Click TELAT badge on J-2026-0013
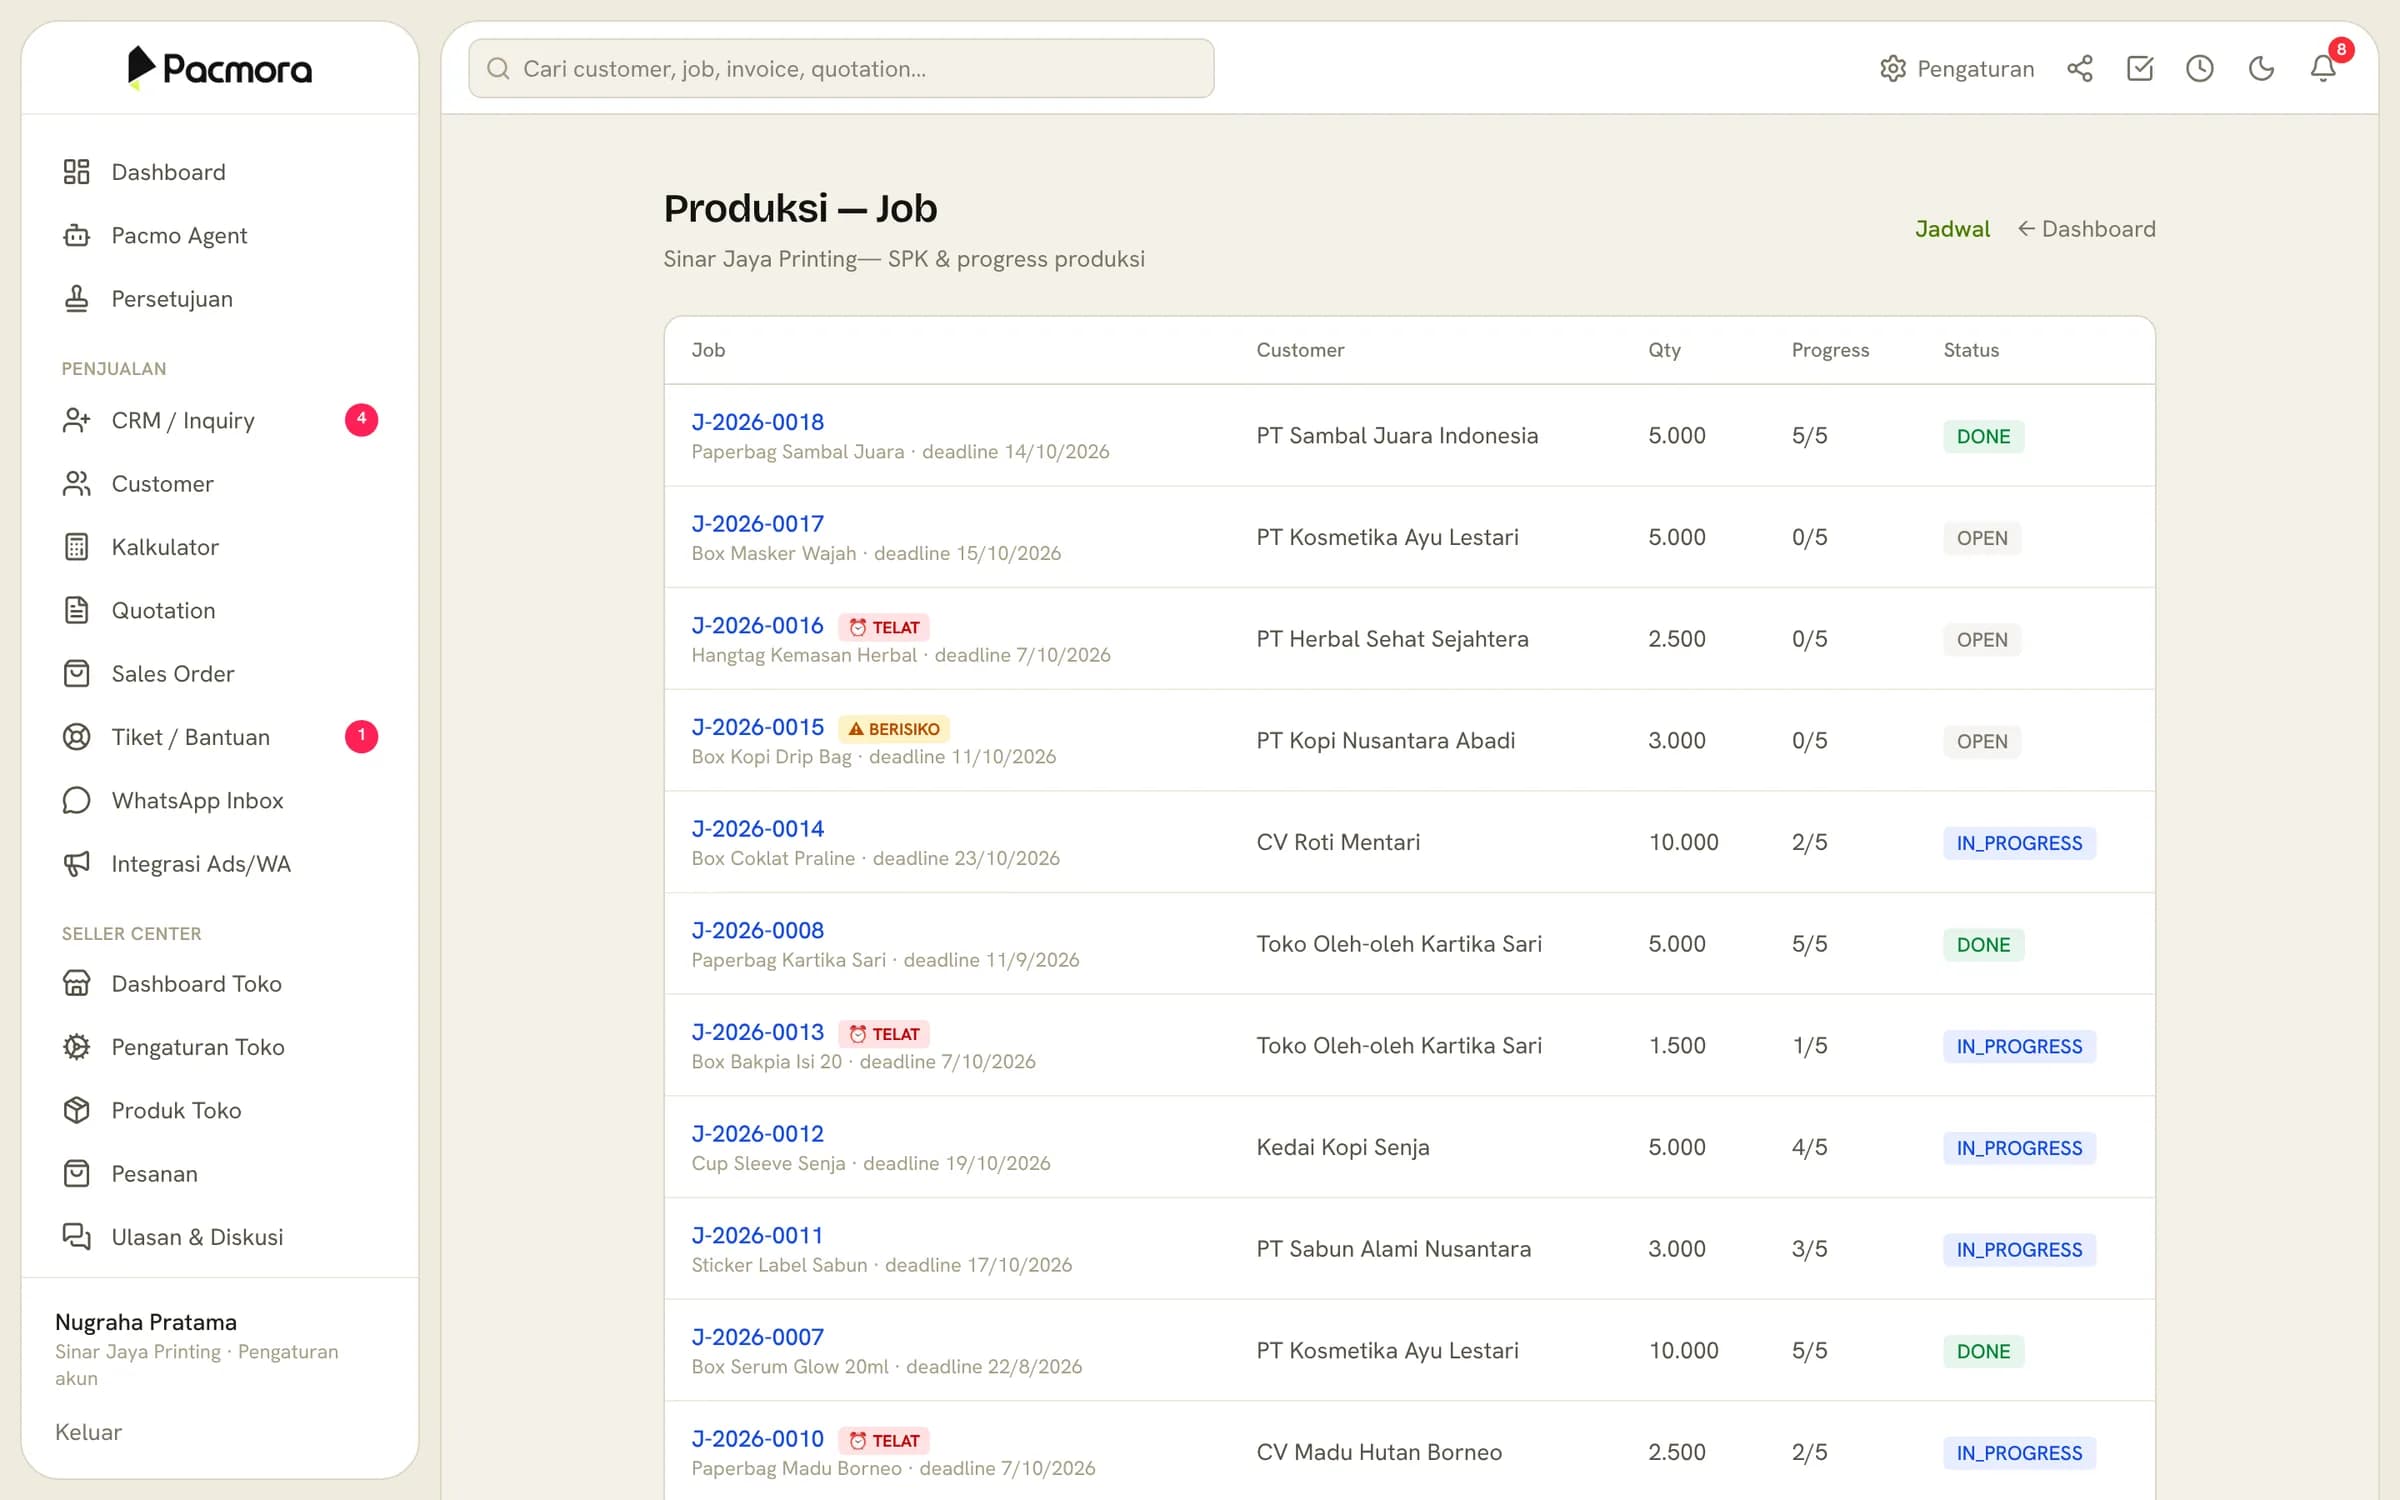The width and height of the screenshot is (2400, 1500). 884,1033
